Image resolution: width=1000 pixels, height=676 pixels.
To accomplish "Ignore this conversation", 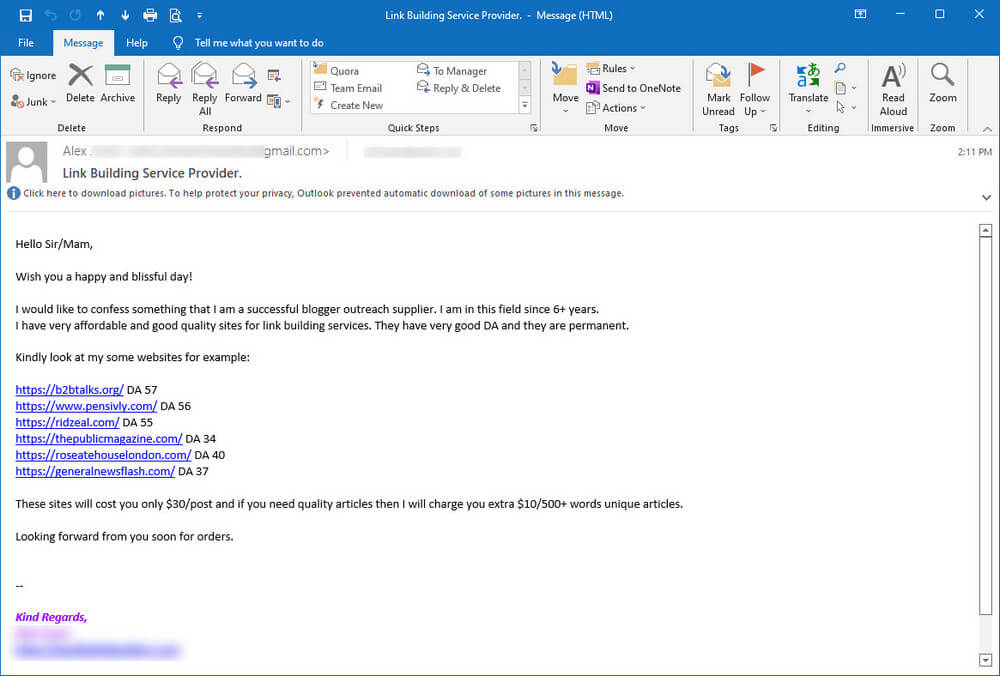I will click(33, 75).
